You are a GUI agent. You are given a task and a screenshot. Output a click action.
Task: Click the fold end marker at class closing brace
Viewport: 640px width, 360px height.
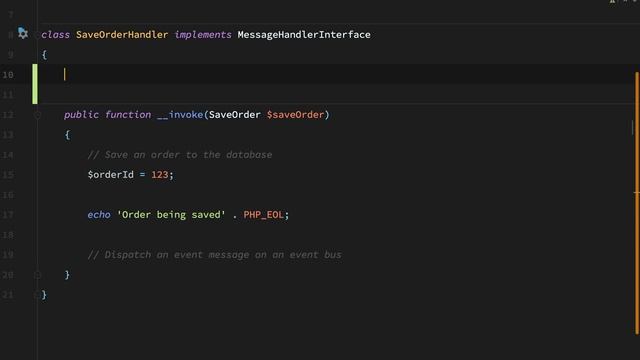pos(37,294)
